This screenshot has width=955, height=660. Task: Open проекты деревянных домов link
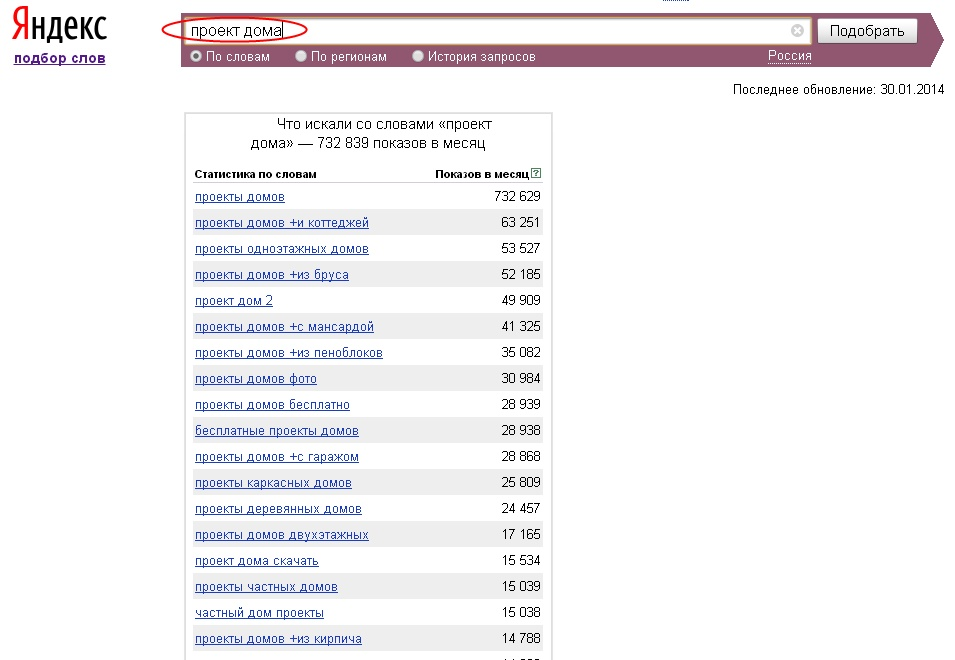278,509
